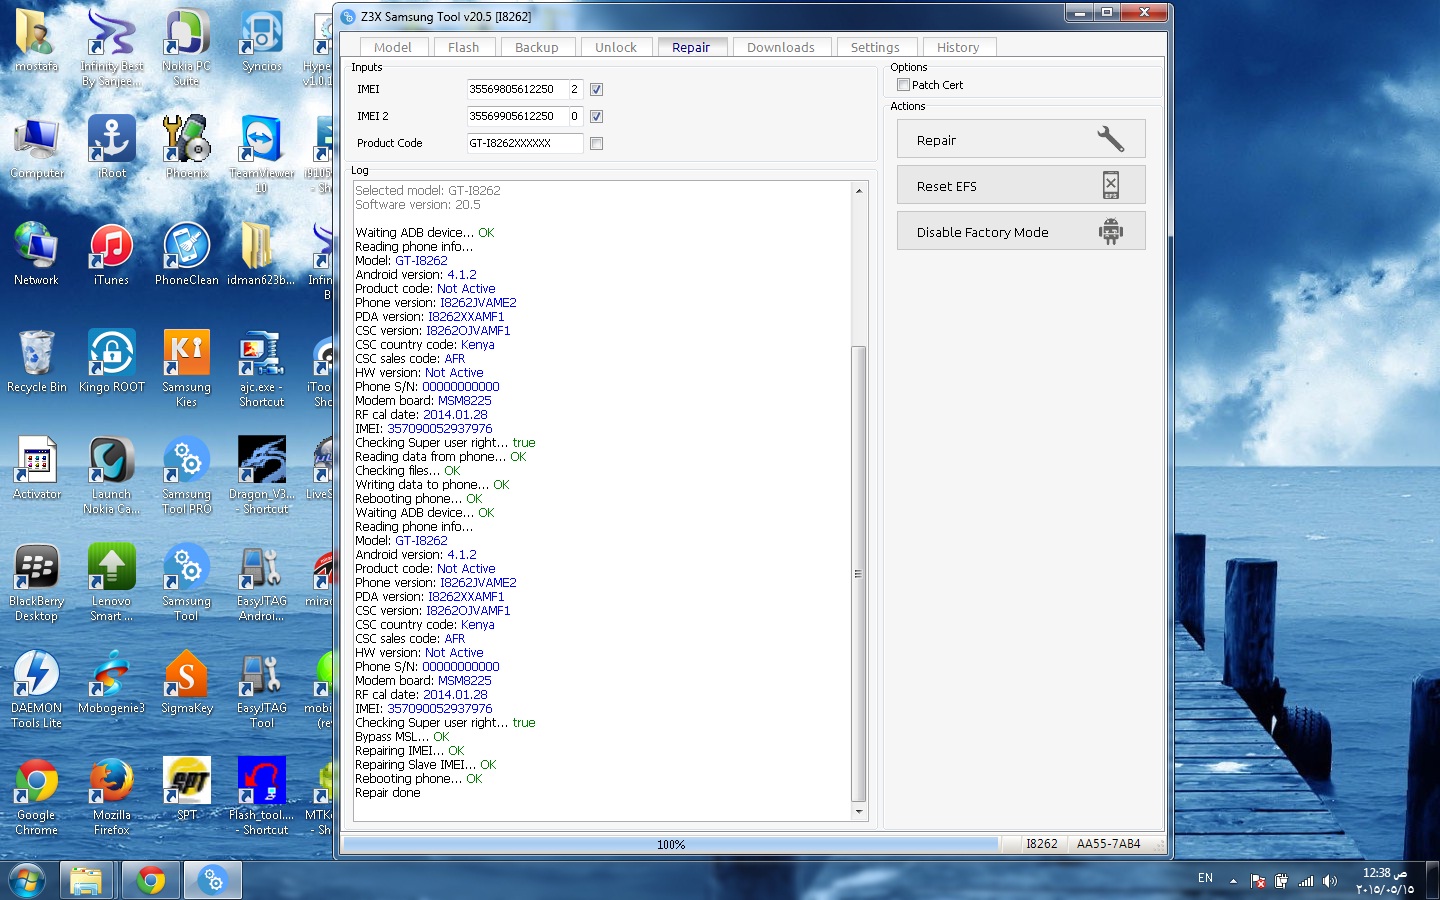This screenshot has height=900, width=1440.
Task: Open the Samsung Tool desktop icon
Action: click(187, 582)
